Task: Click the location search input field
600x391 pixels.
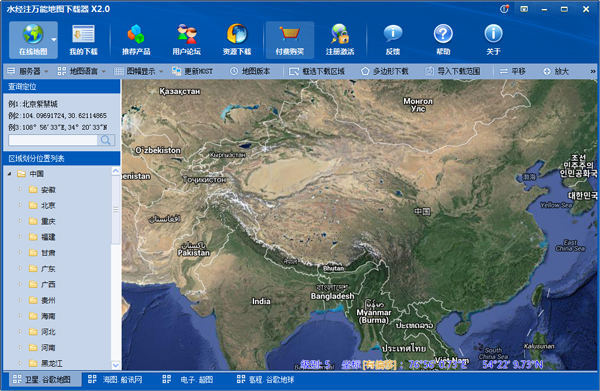Action: pyautogui.click(x=53, y=140)
